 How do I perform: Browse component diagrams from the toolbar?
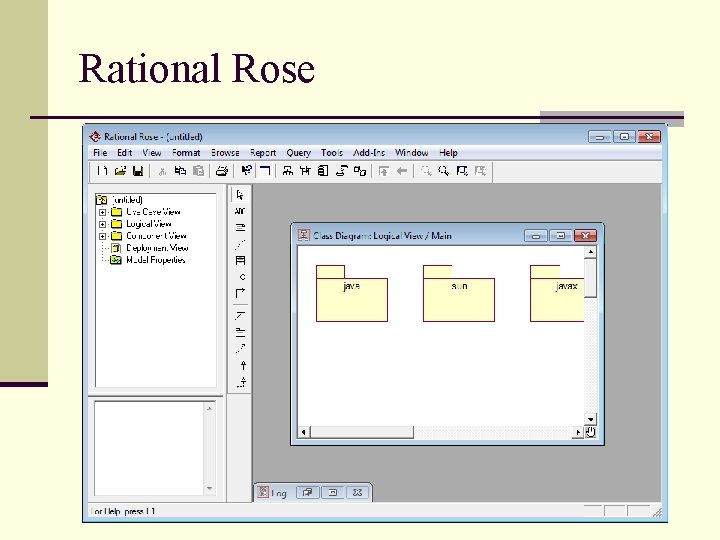click(323, 171)
